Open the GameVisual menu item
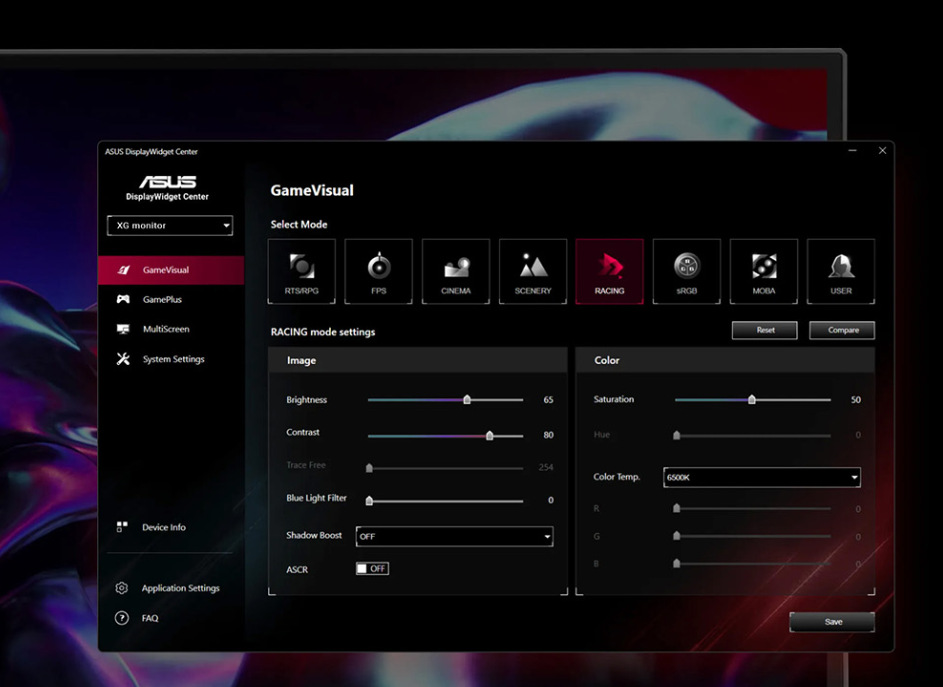Screen dimensions: 943x687 tap(171, 270)
